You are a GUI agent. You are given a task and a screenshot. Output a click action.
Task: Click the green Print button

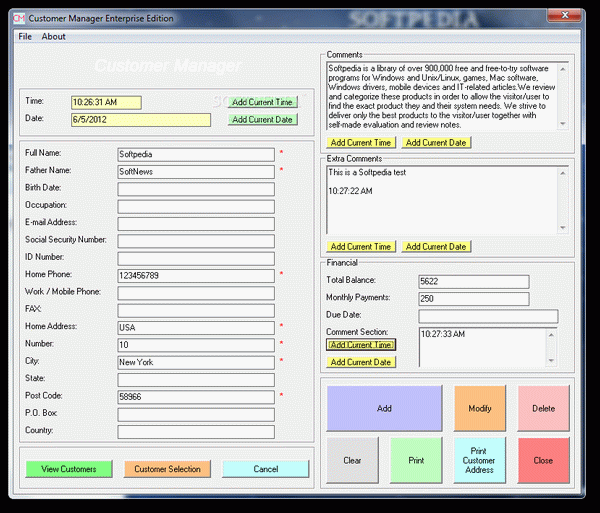click(x=416, y=461)
